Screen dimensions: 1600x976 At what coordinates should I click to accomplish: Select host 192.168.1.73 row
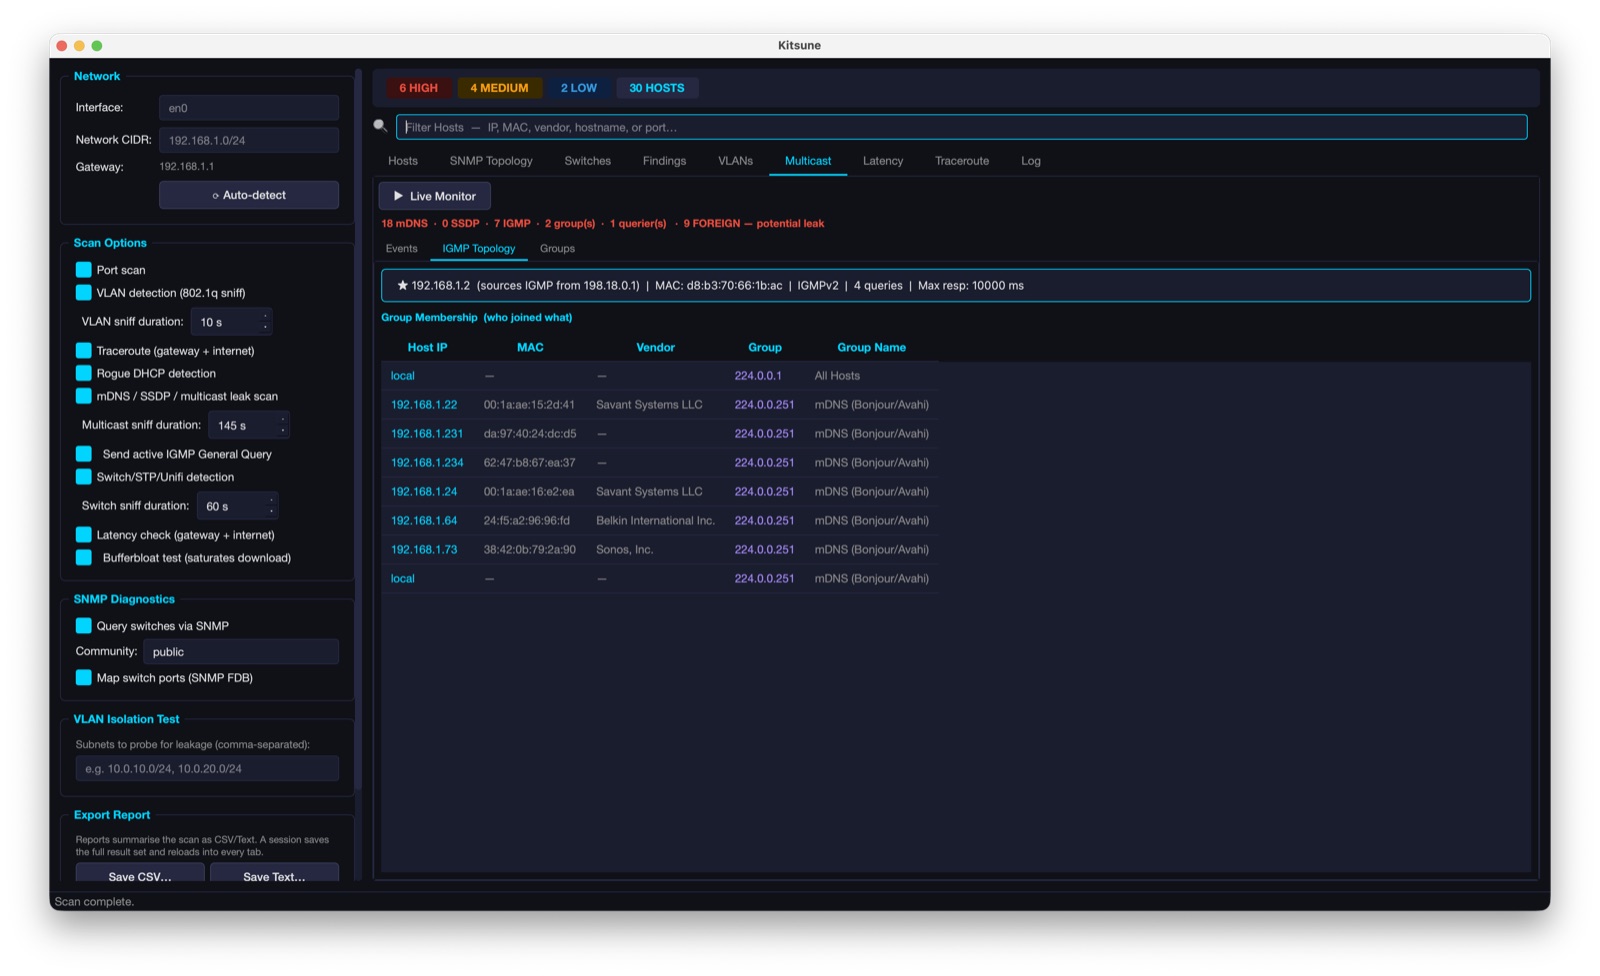[x=660, y=550]
